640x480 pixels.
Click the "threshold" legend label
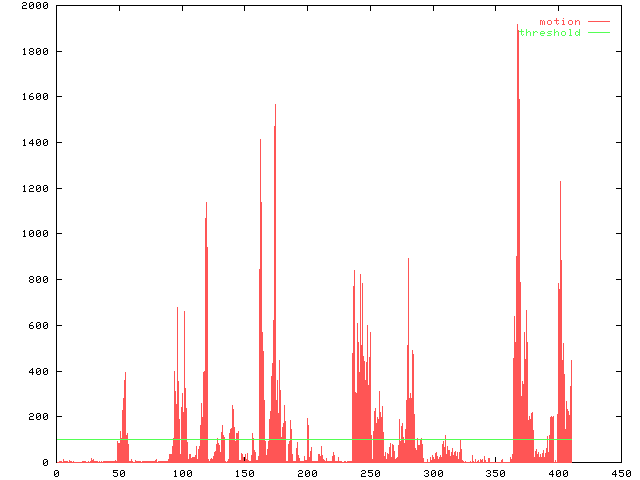point(549,33)
